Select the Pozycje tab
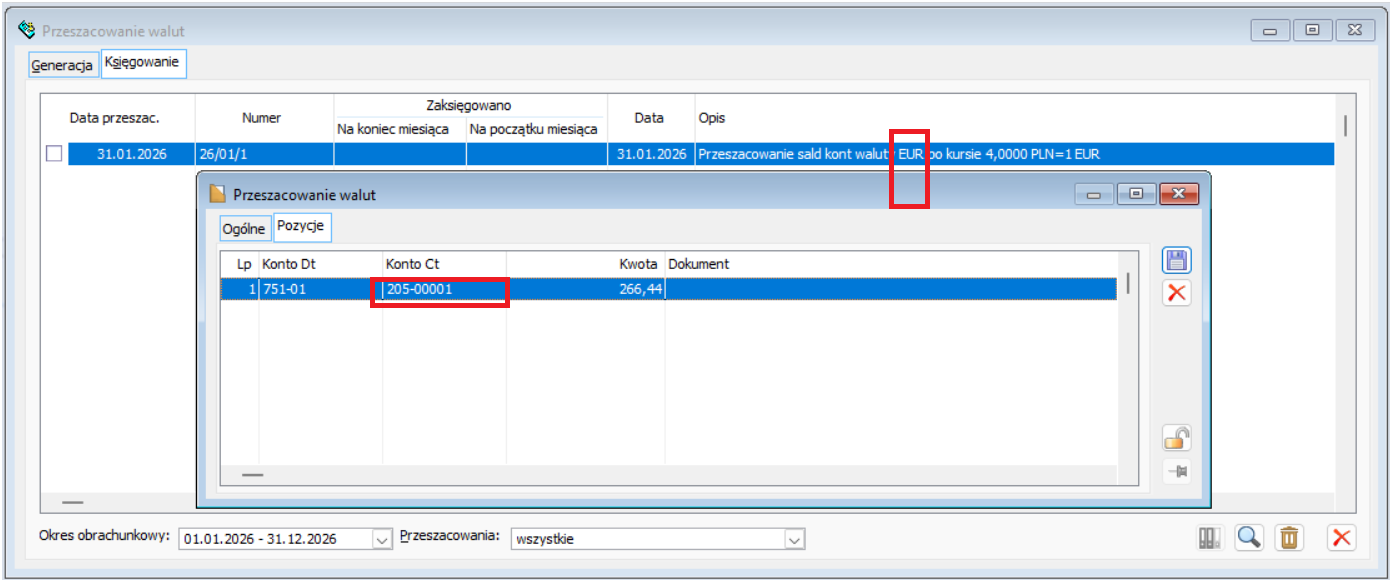Screen dimensions: 1393x582 click(303, 226)
